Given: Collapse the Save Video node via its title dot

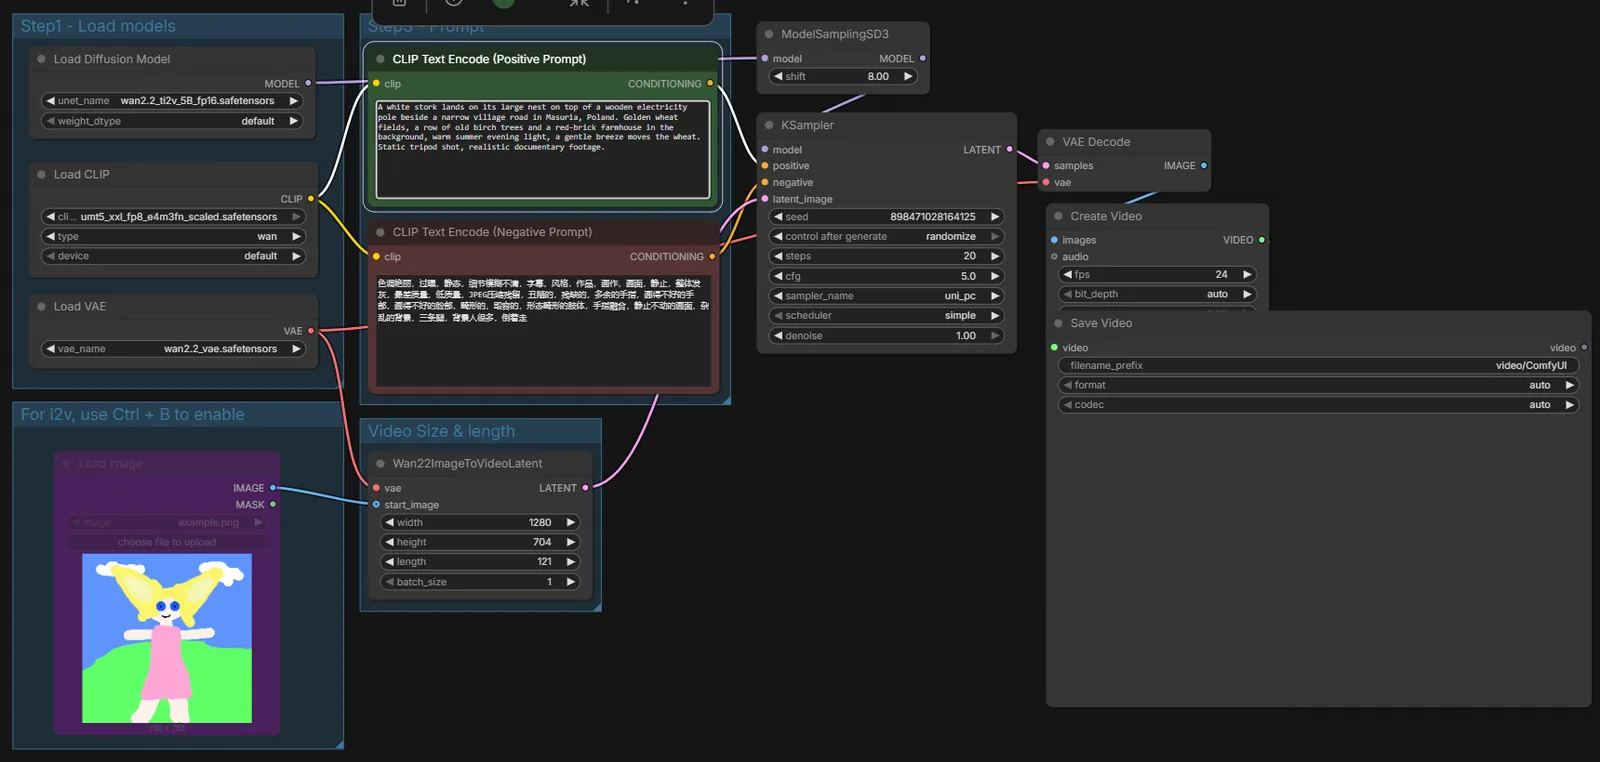Looking at the screenshot, I should pos(1058,323).
